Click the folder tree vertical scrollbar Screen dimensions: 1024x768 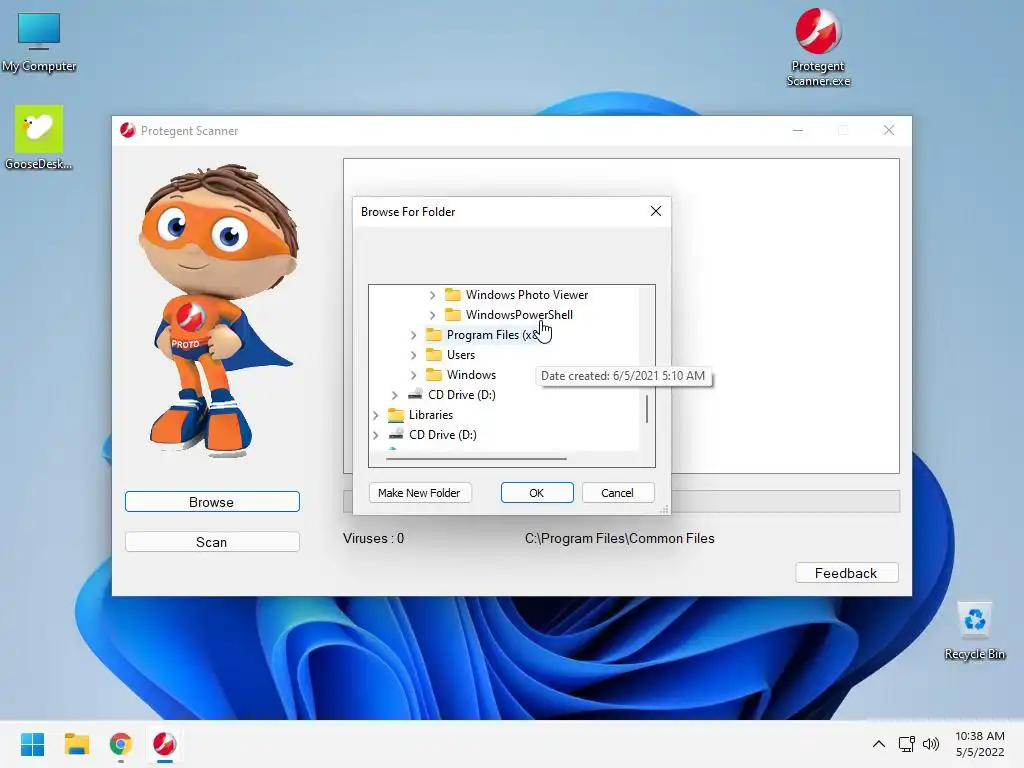(x=647, y=409)
